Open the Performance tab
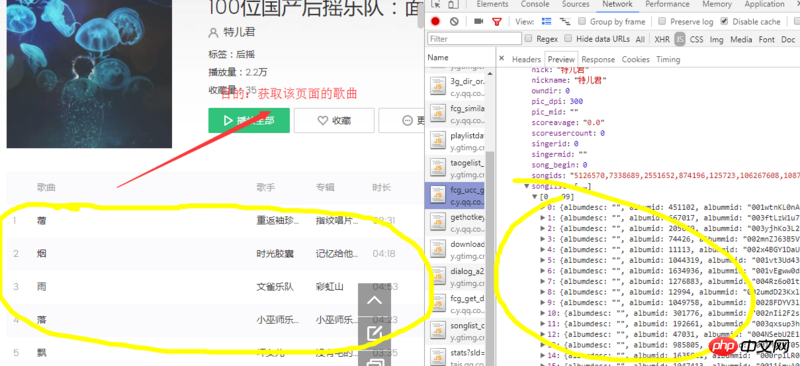800x366 pixels. (668, 4)
